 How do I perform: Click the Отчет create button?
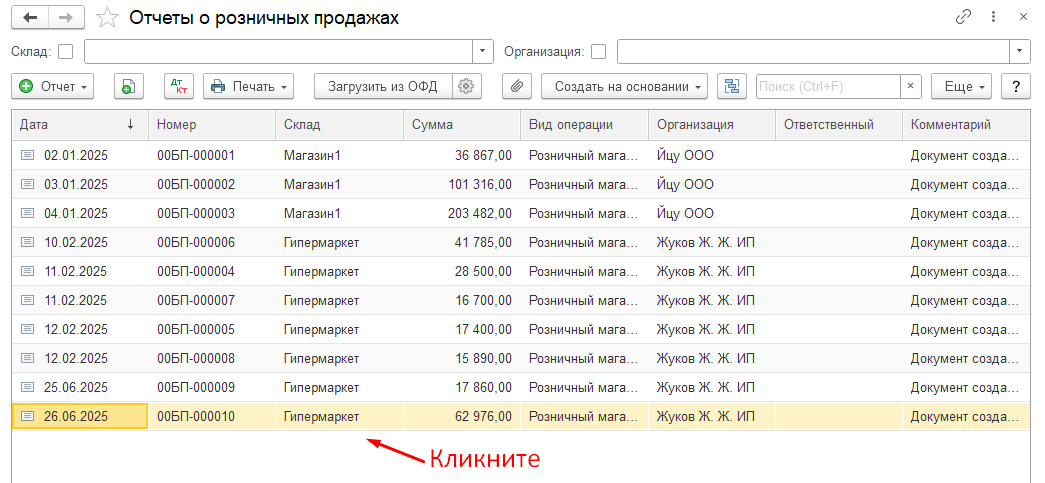pos(52,87)
